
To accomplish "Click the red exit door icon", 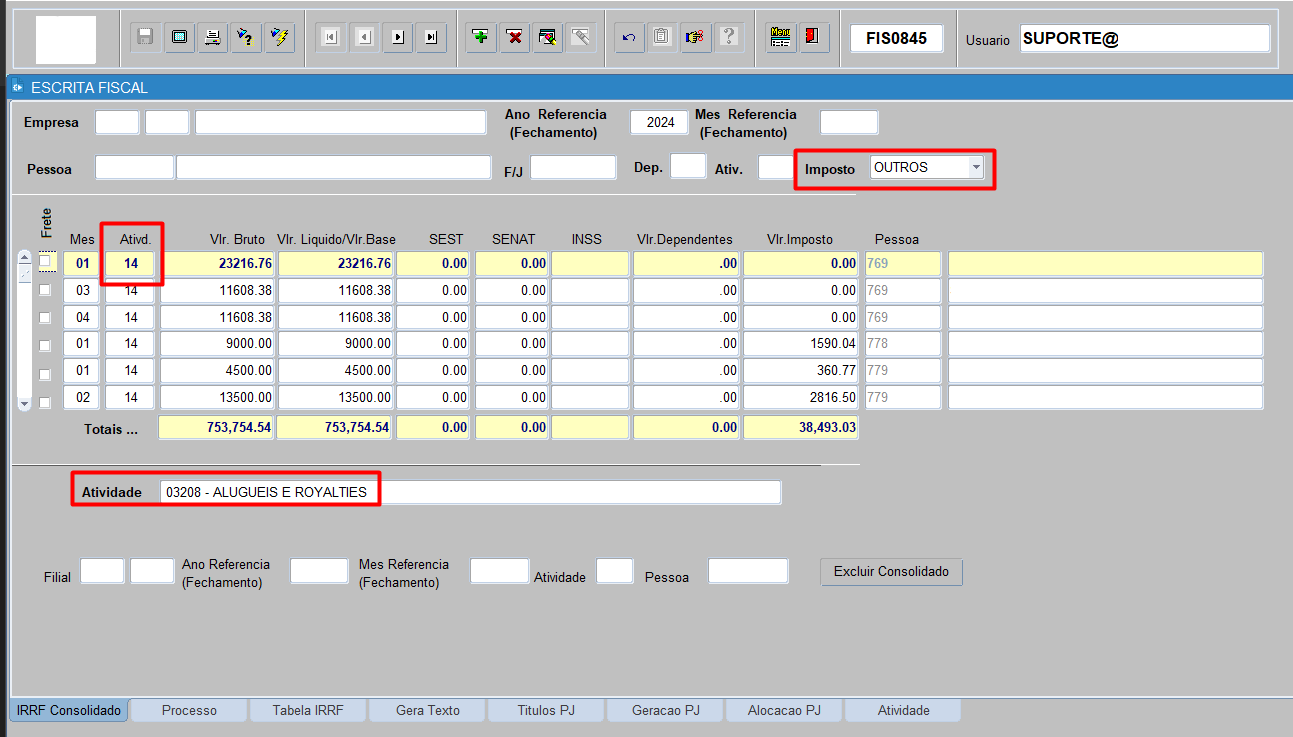I will (812, 38).
